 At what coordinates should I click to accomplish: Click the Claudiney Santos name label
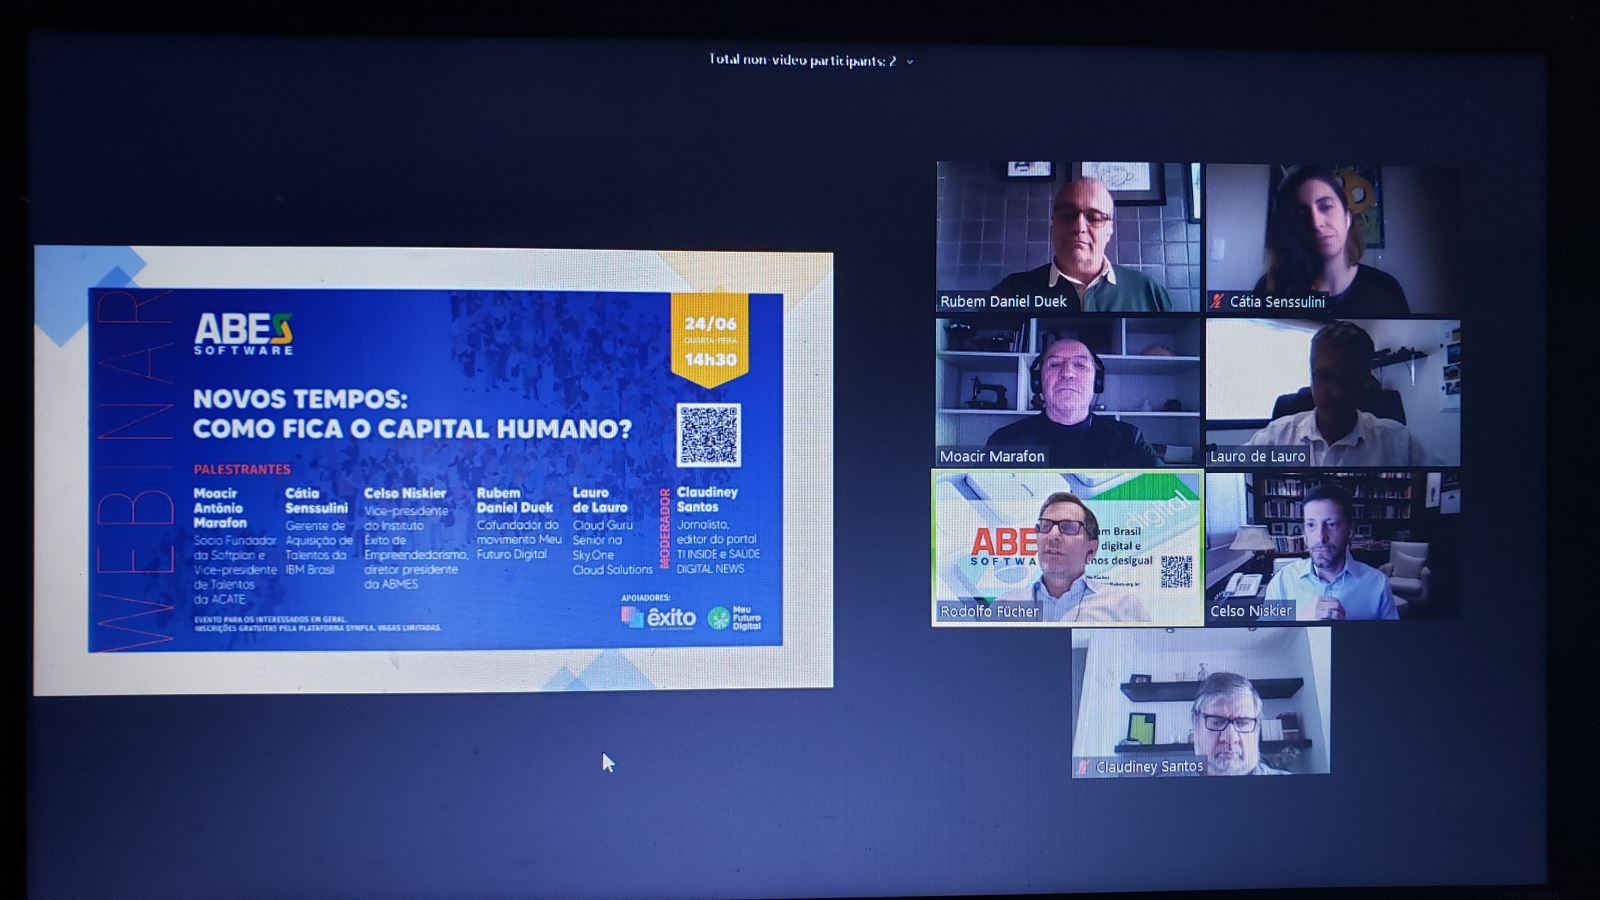[x=1149, y=767]
